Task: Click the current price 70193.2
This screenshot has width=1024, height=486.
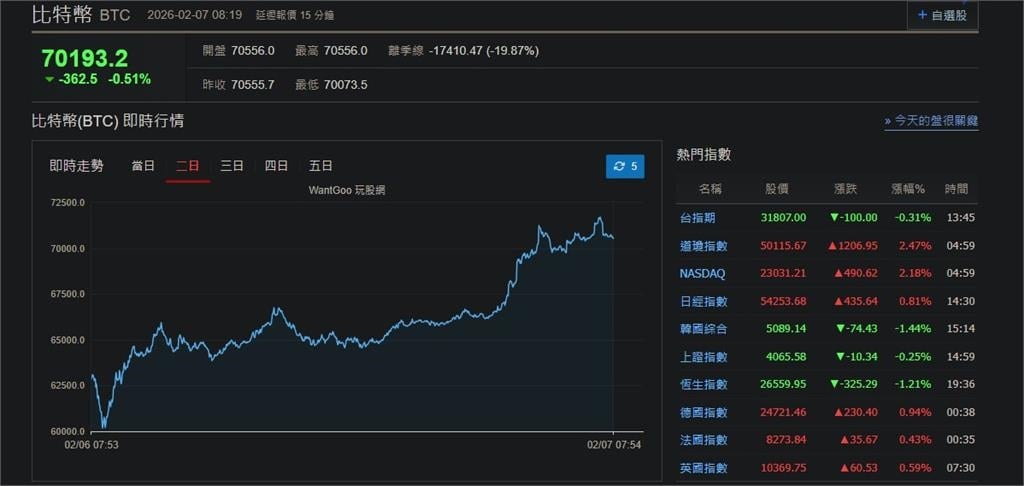Action: pos(85,59)
